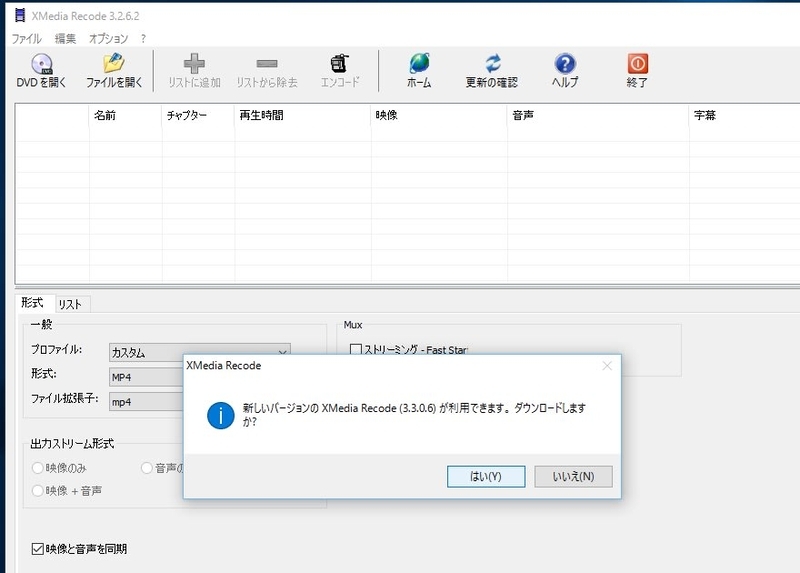
Task: Click the XMedia Recode film icon in title bar
Action: [x=20, y=15]
